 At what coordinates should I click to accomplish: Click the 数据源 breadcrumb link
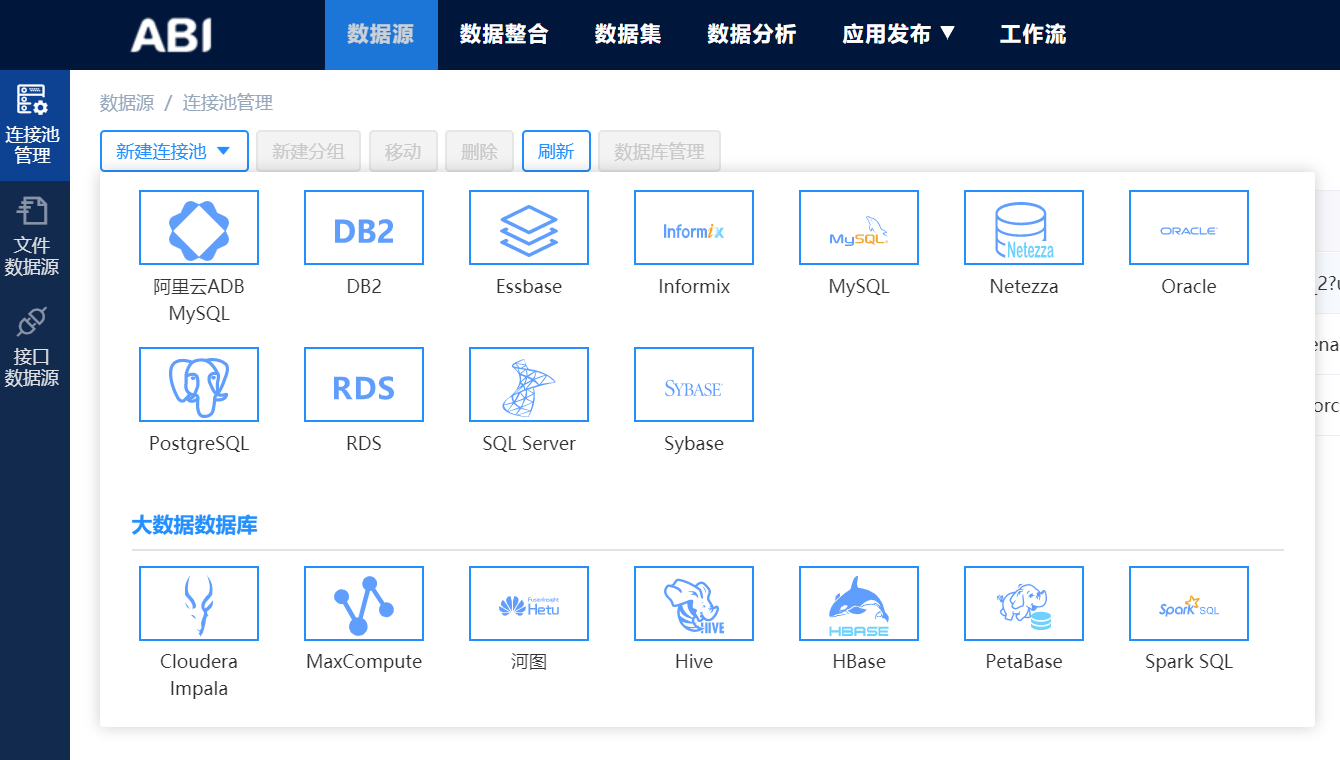point(127,103)
